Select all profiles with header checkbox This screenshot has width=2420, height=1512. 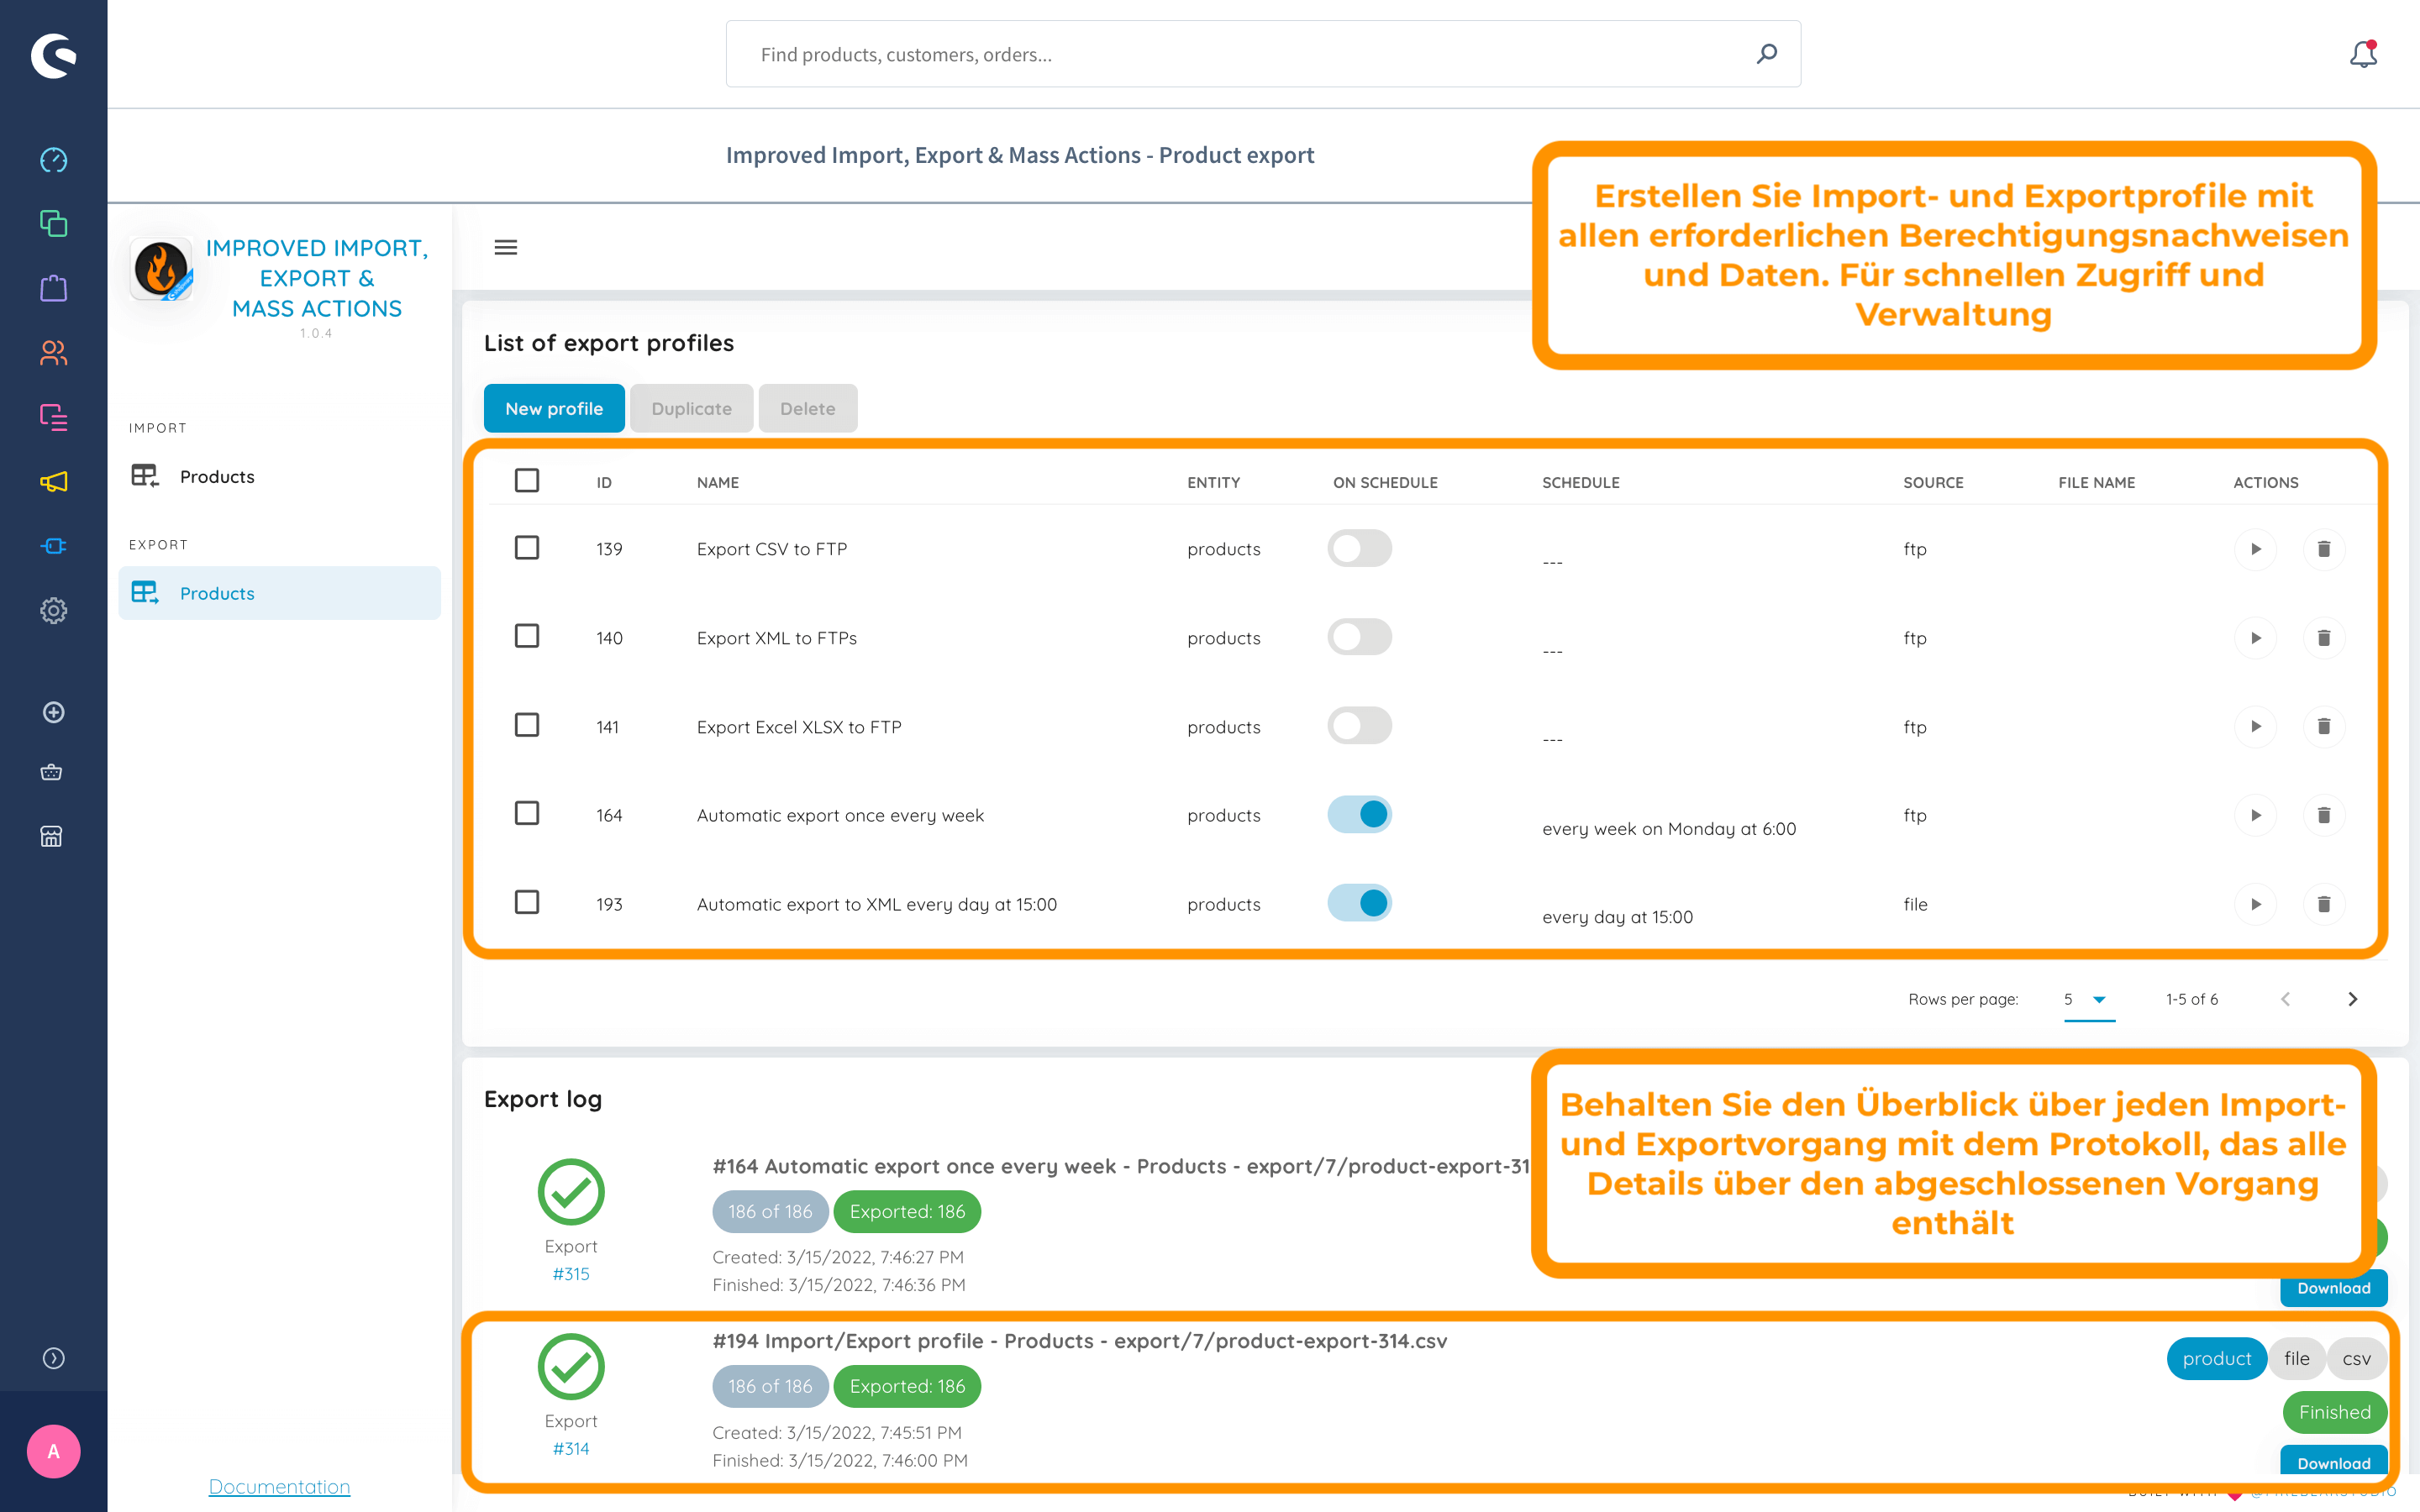tap(527, 481)
